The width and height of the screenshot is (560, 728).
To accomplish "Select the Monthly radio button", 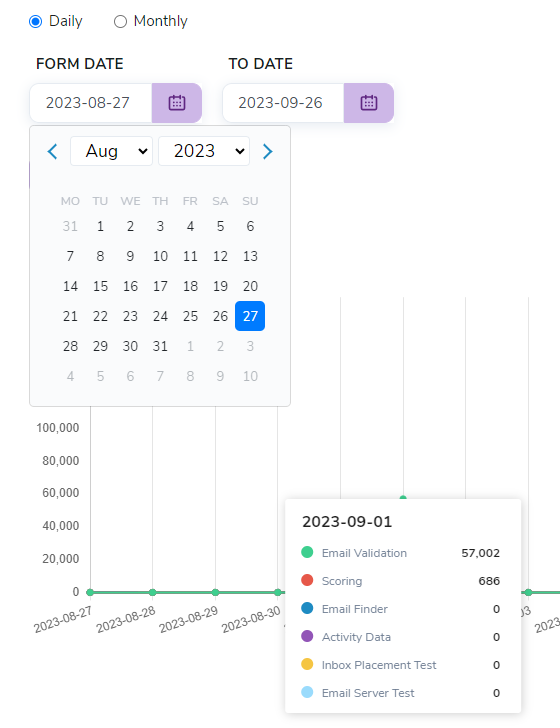I will pyautogui.click(x=120, y=21).
